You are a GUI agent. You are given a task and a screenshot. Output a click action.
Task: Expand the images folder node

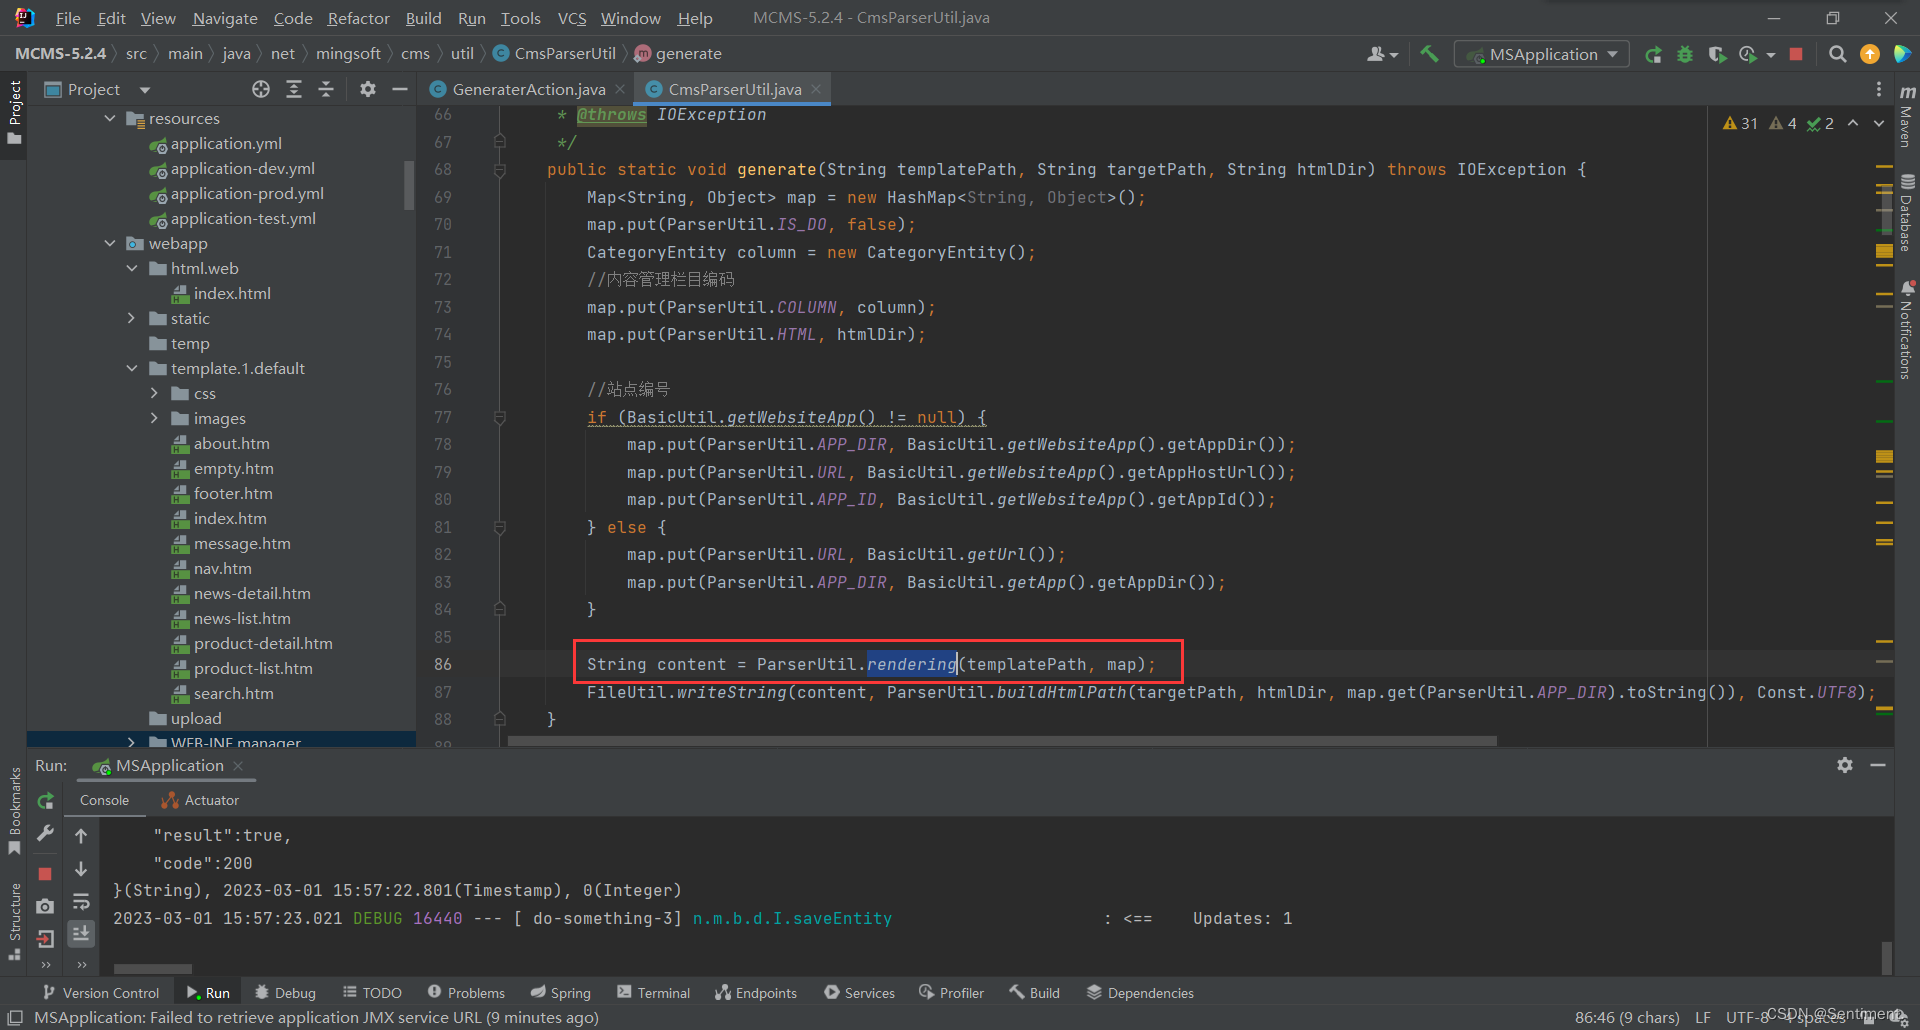[154, 418]
